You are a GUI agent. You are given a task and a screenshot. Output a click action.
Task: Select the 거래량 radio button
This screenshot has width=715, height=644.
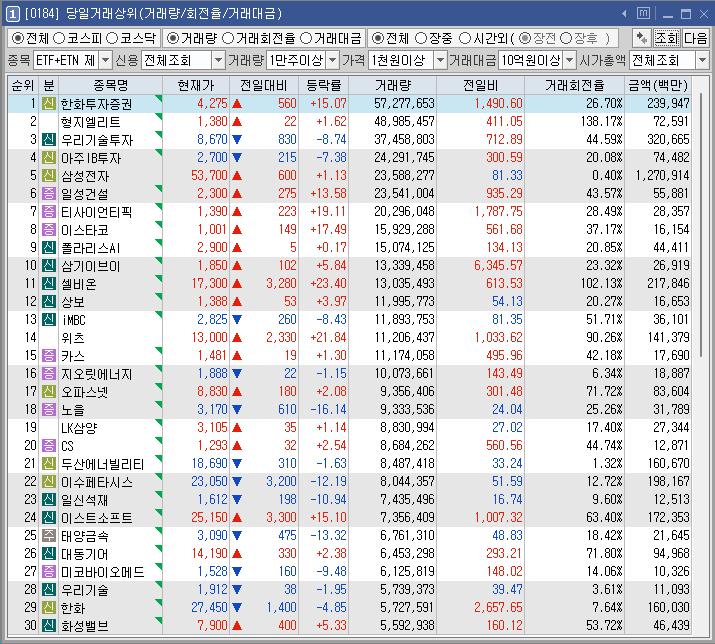(x=173, y=38)
